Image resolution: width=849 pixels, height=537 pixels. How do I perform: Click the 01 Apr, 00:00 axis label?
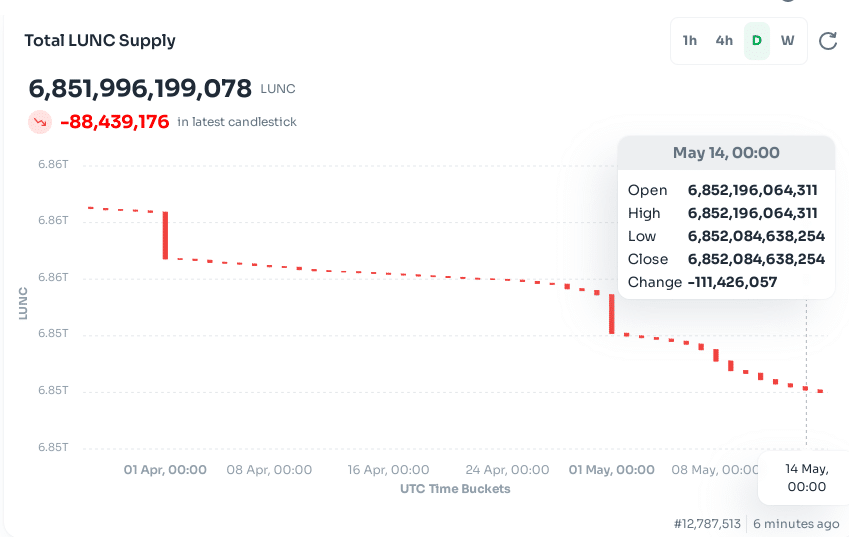165,470
